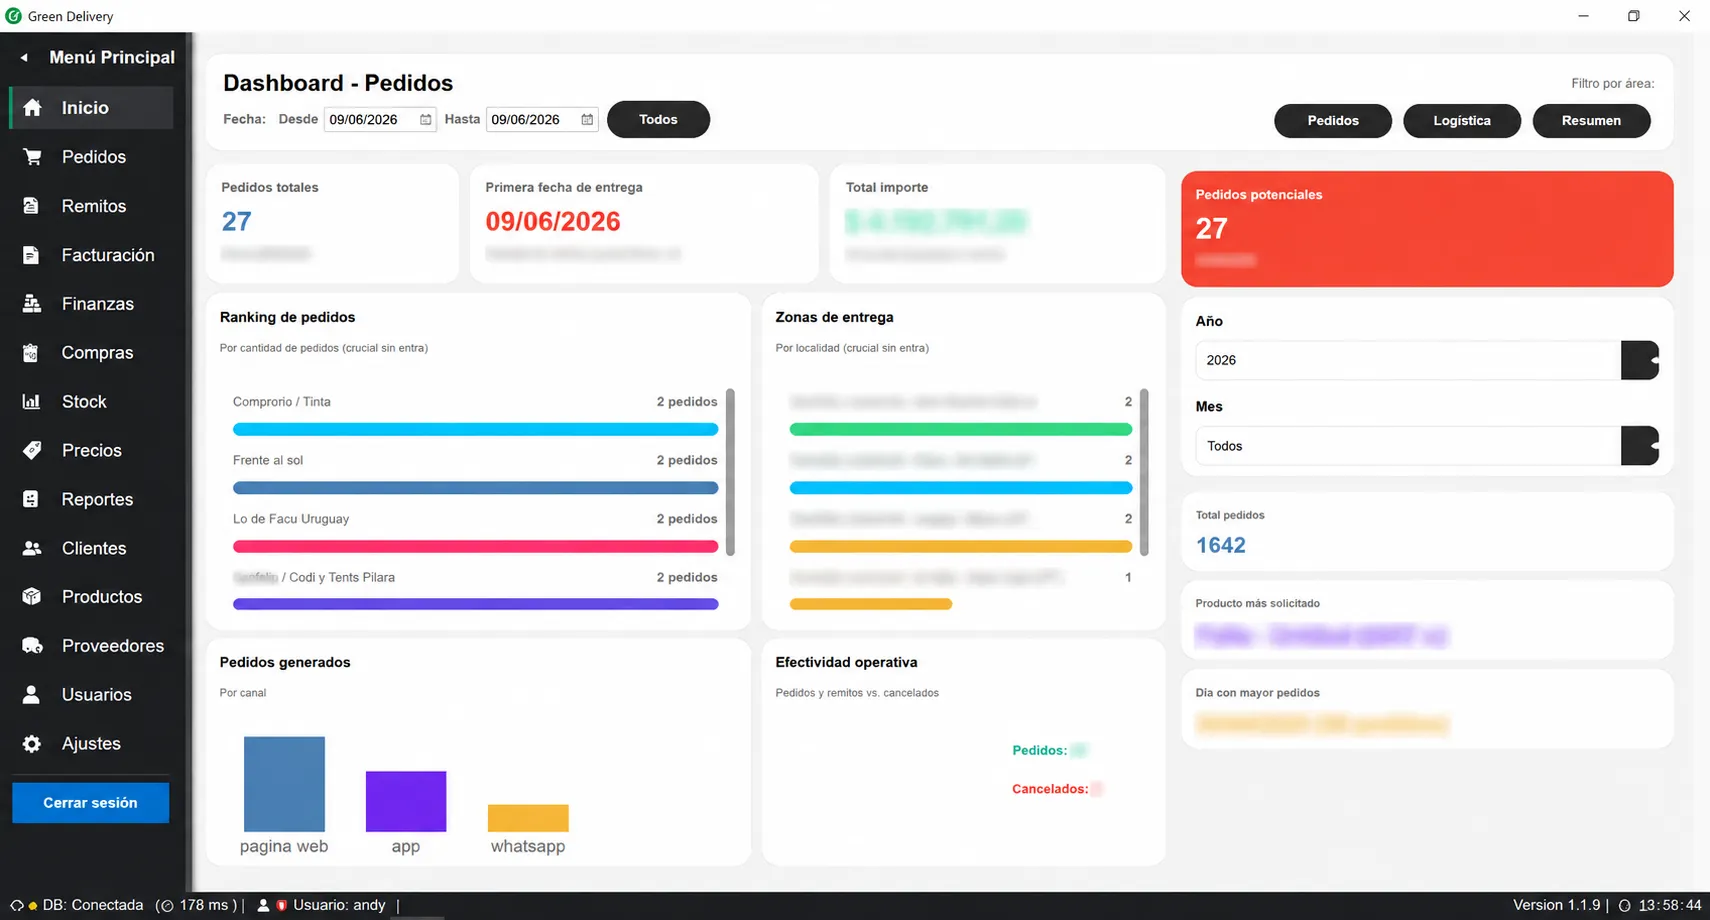Click the Zonas de entrega scrollbar
Screen dimensions: 1710x920
(x=1144, y=472)
